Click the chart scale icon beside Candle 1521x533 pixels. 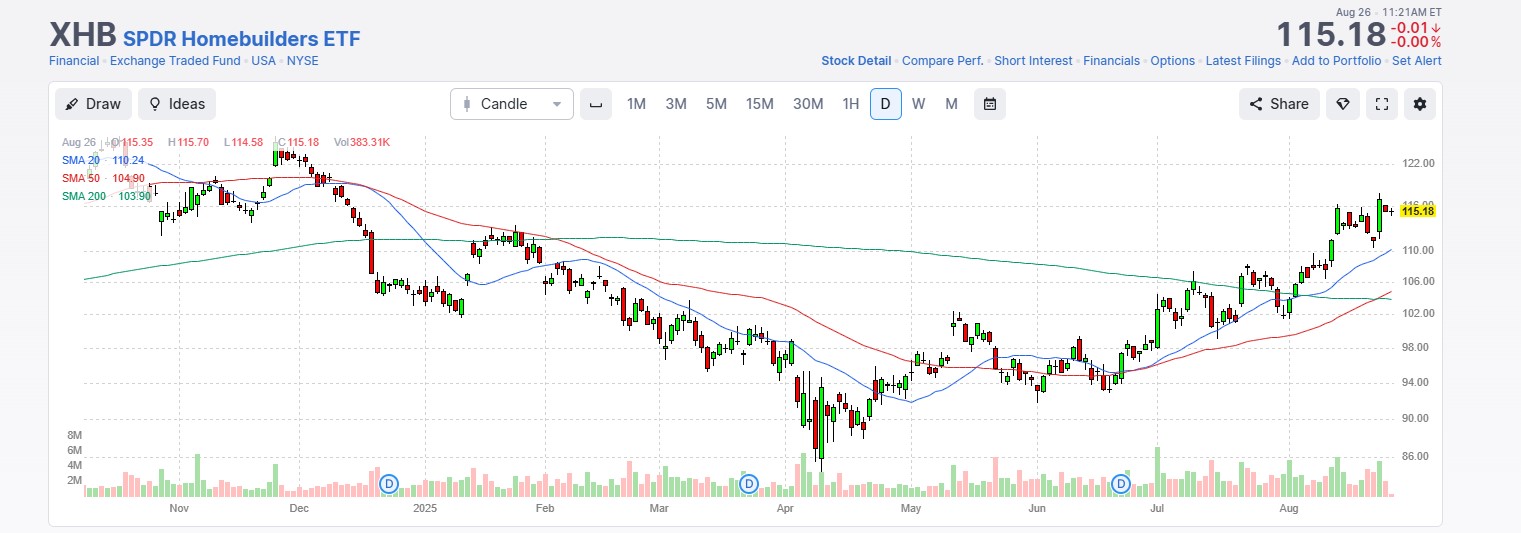(596, 104)
